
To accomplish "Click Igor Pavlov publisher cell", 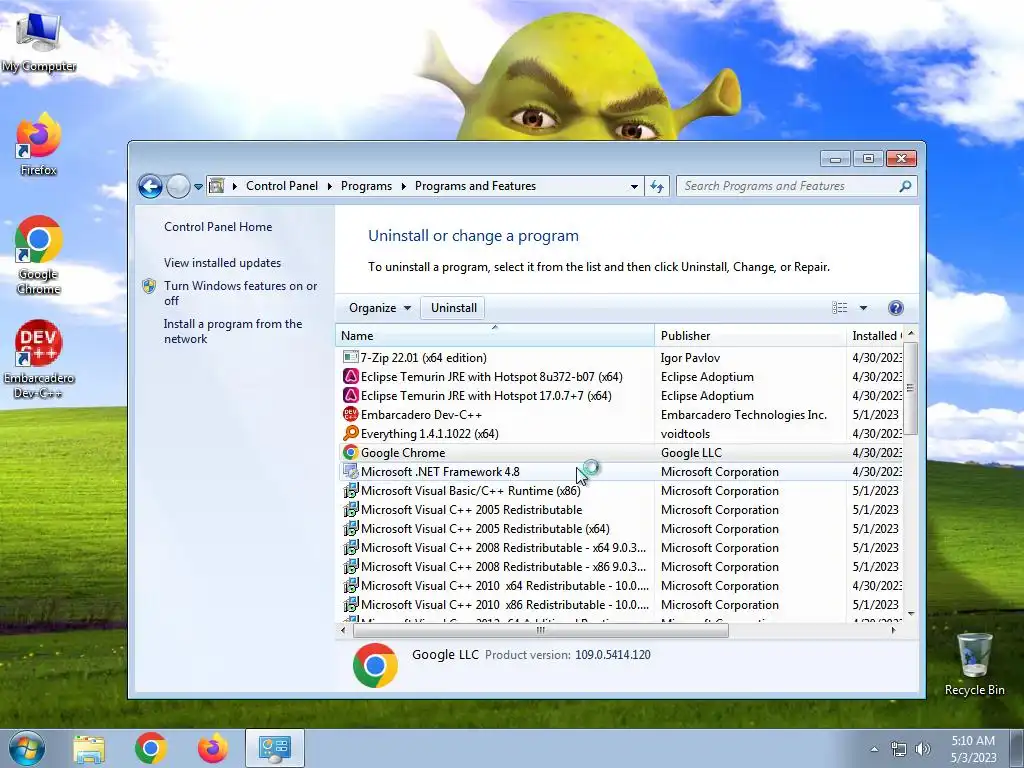I will pyautogui.click(x=750, y=358).
